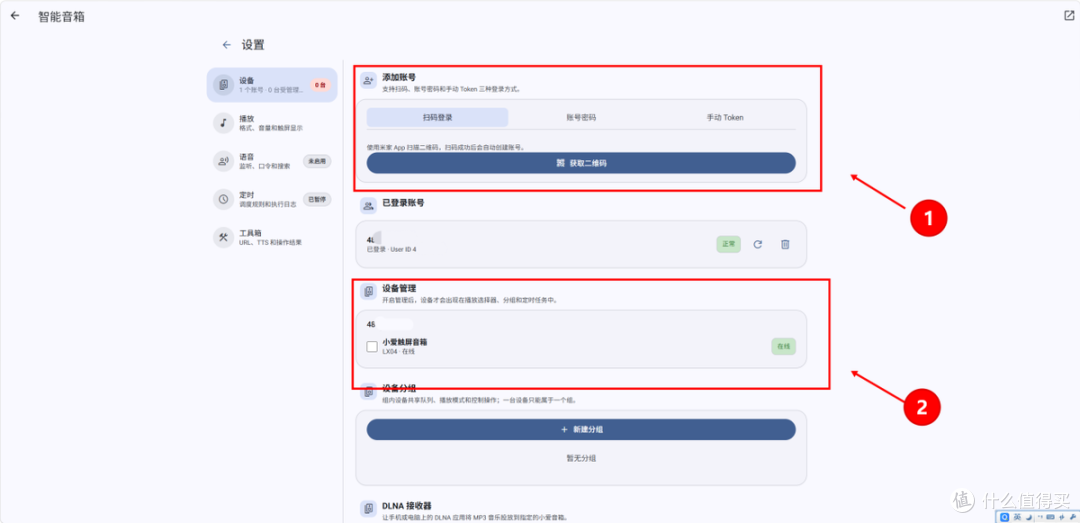Go back from the 智能音箱 page
1080x523 pixels.
(15, 16)
